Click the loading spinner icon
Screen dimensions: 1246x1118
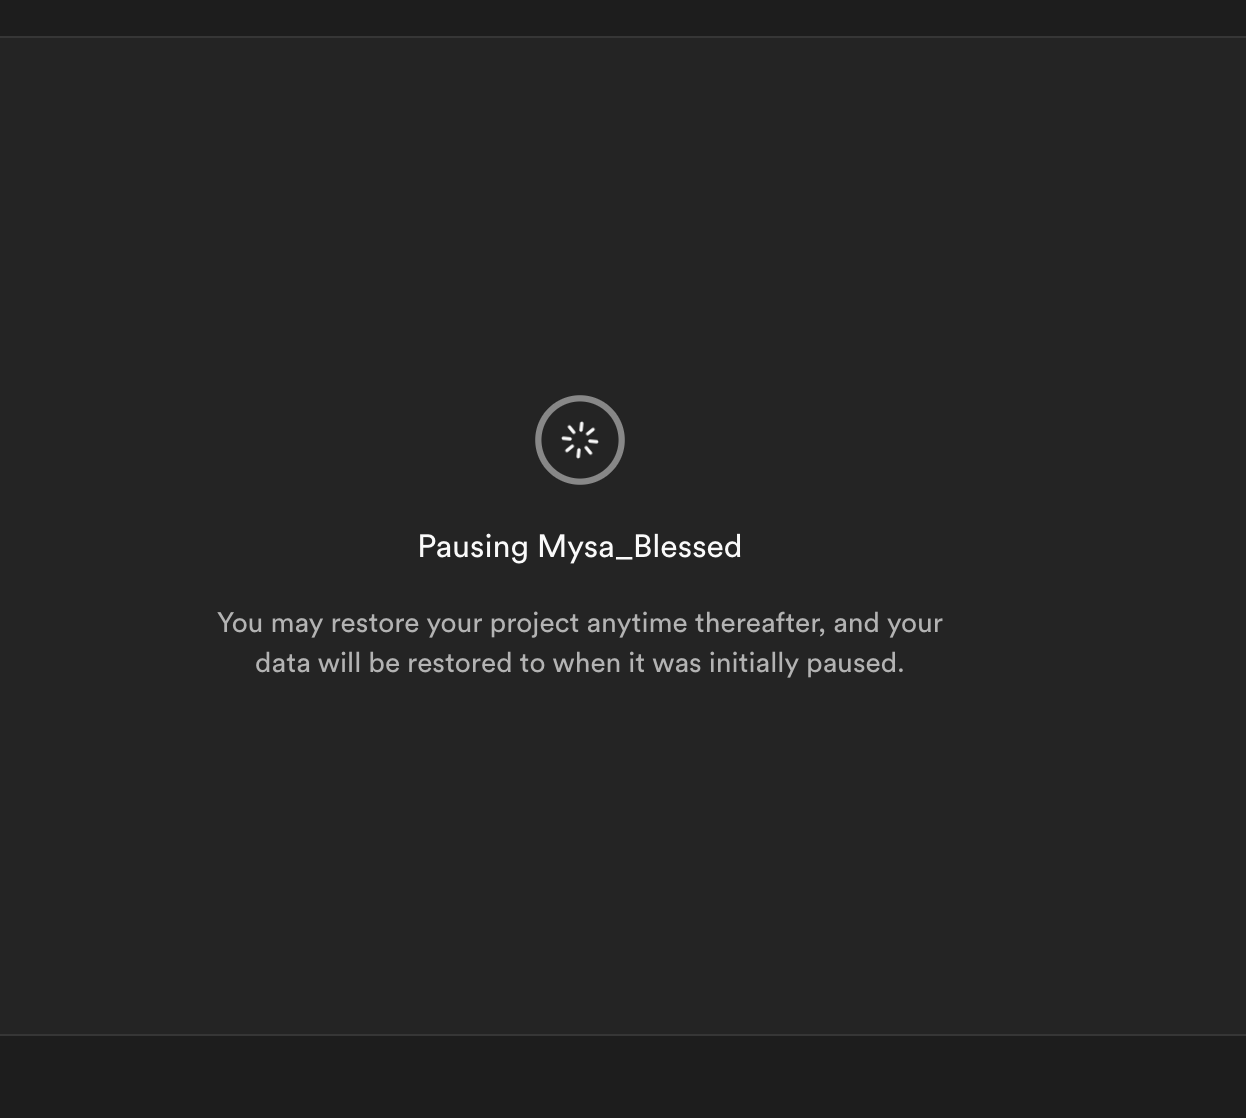pos(580,440)
